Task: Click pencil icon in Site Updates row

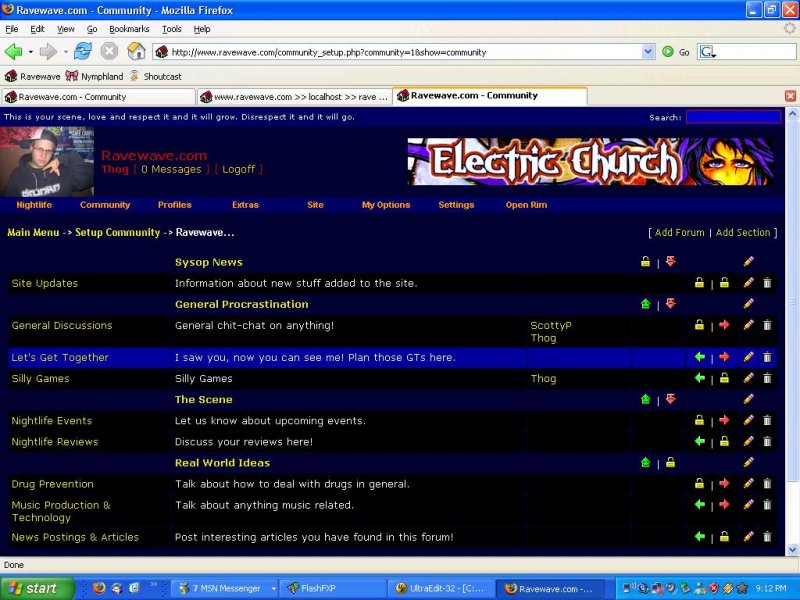Action: pyautogui.click(x=748, y=283)
